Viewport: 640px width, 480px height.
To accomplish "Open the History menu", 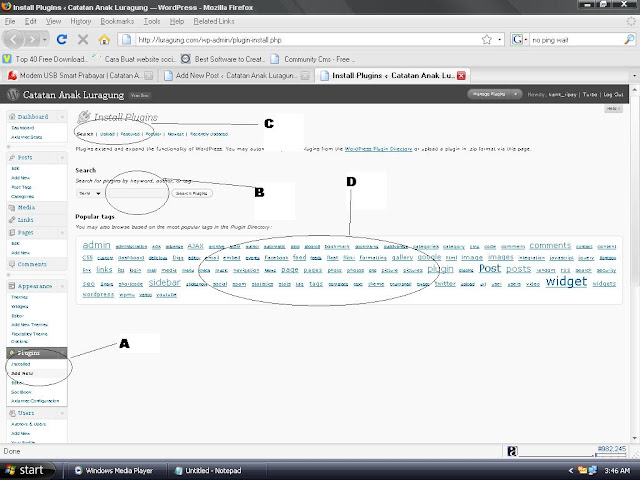I will pos(80,21).
